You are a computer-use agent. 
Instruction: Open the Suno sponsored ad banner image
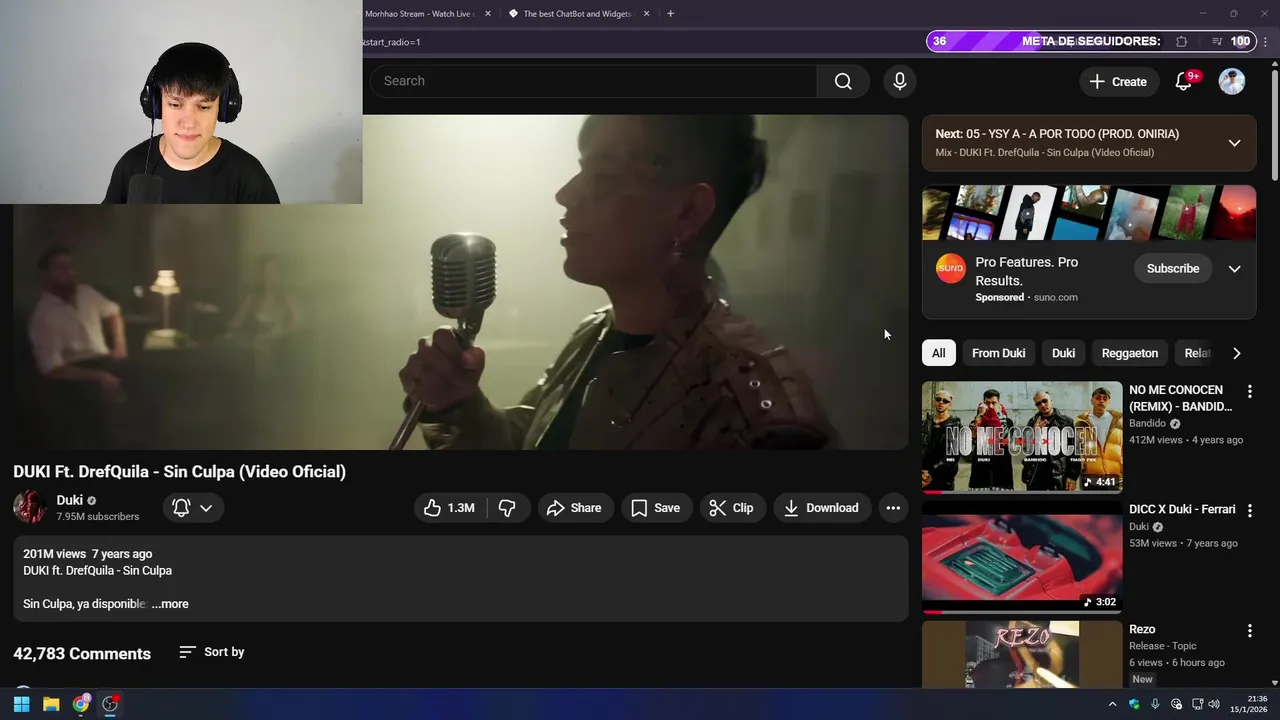(1089, 212)
